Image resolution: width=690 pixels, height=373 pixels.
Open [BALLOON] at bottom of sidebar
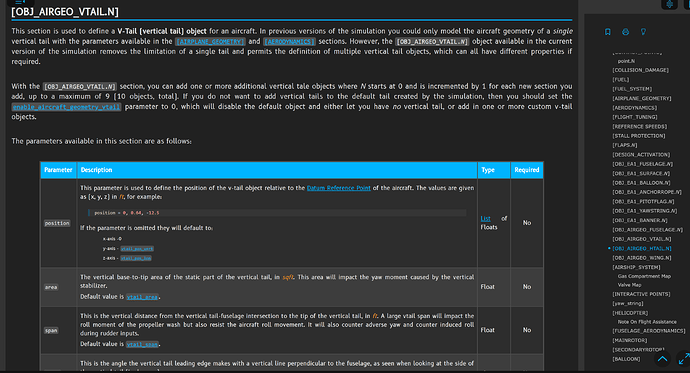(626, 359)
